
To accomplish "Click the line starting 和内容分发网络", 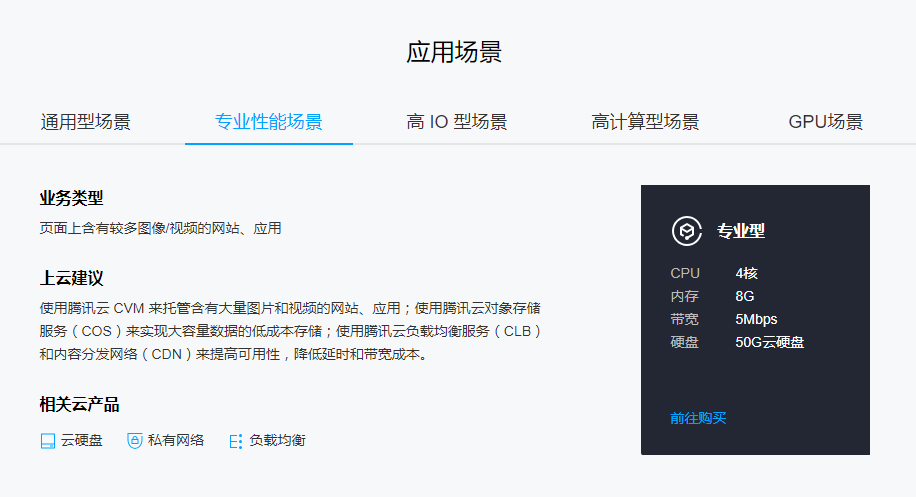I will [x=234, y=354].
